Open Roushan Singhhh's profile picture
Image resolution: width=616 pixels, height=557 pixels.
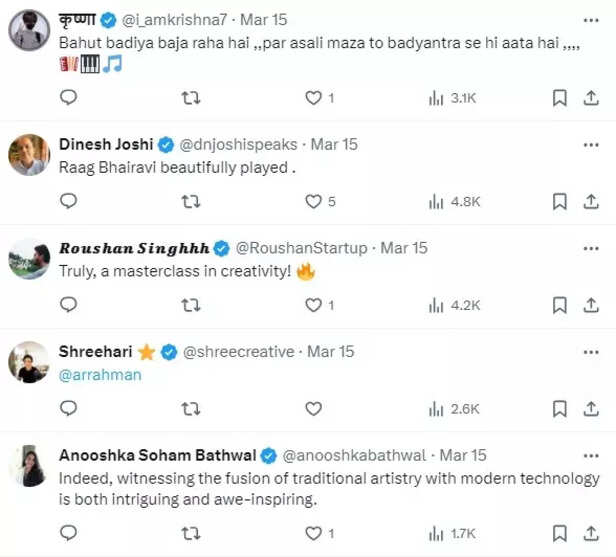[29, 259]
